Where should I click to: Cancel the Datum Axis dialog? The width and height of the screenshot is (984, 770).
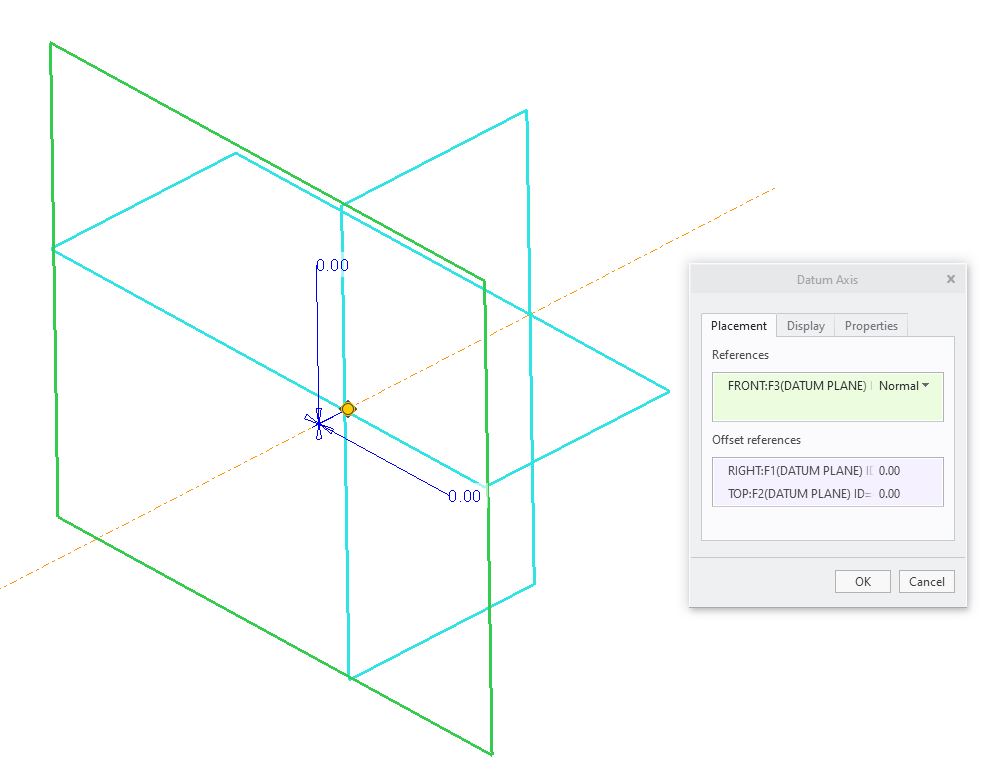click(926, 581)
